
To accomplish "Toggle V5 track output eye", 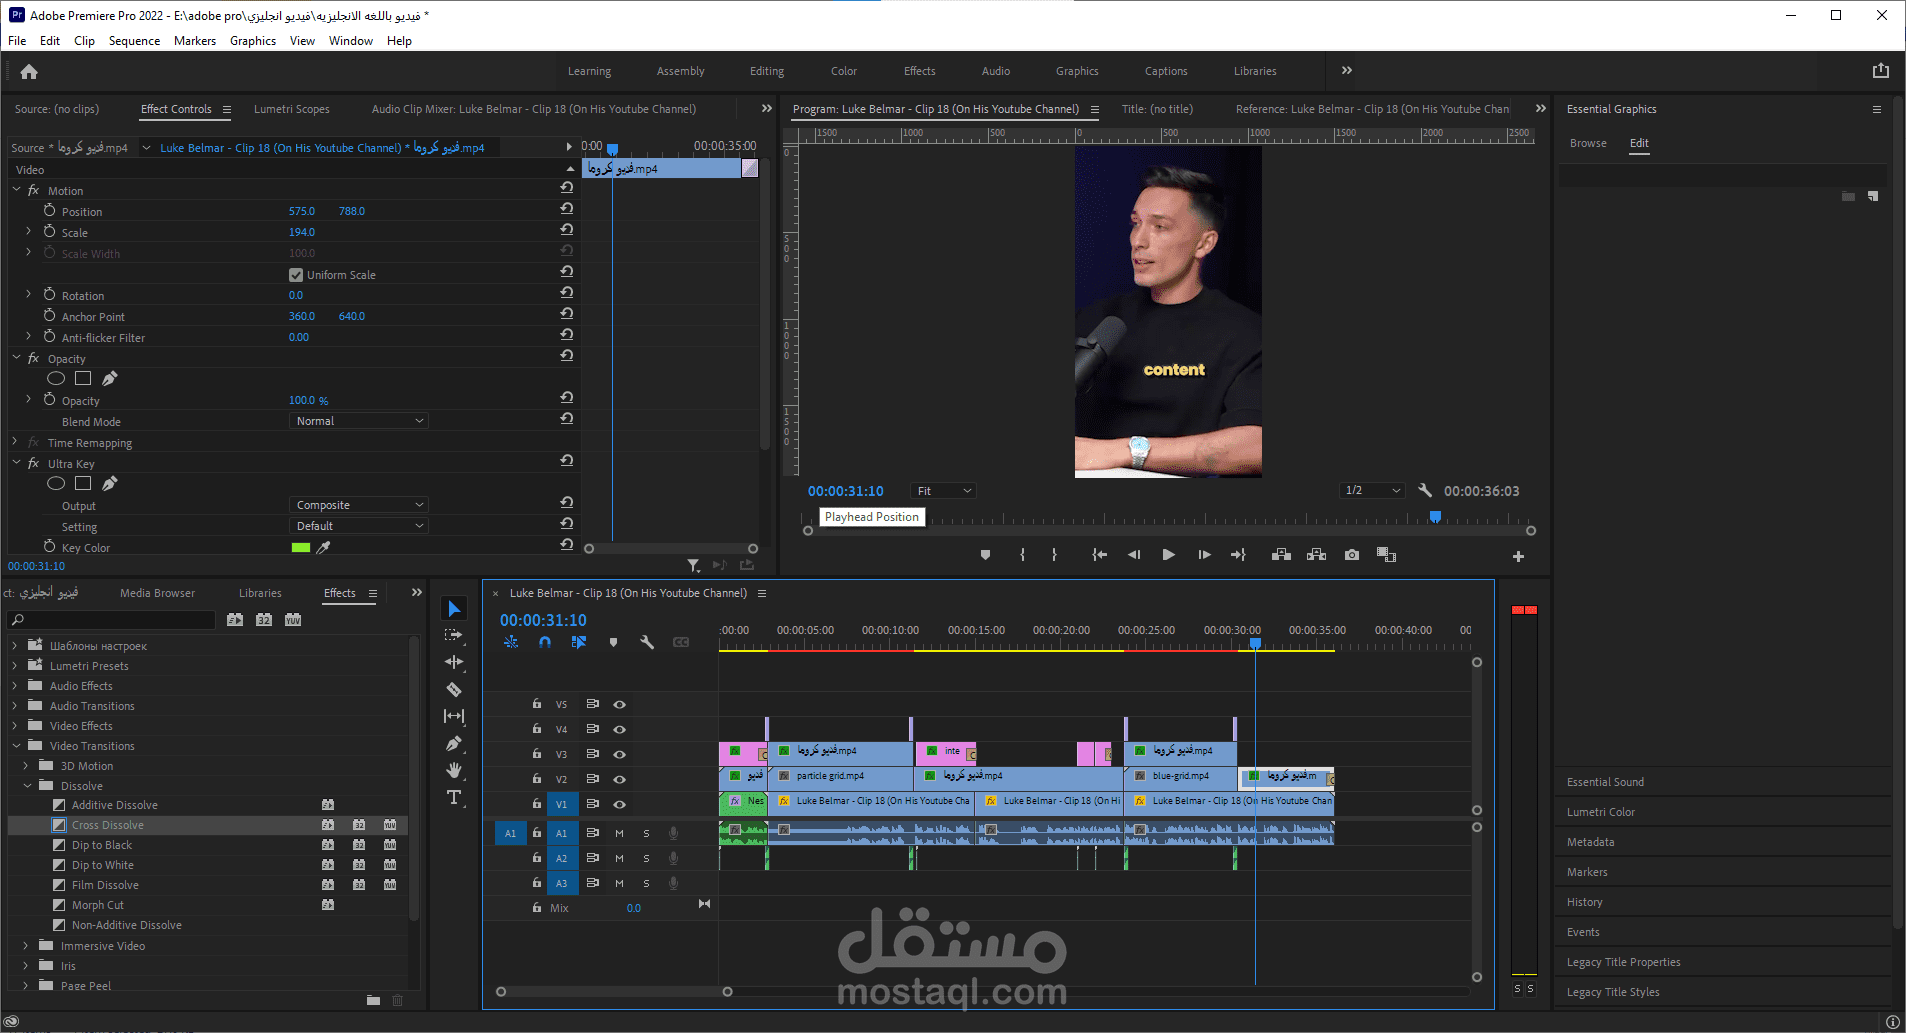I will coord(619,704).
